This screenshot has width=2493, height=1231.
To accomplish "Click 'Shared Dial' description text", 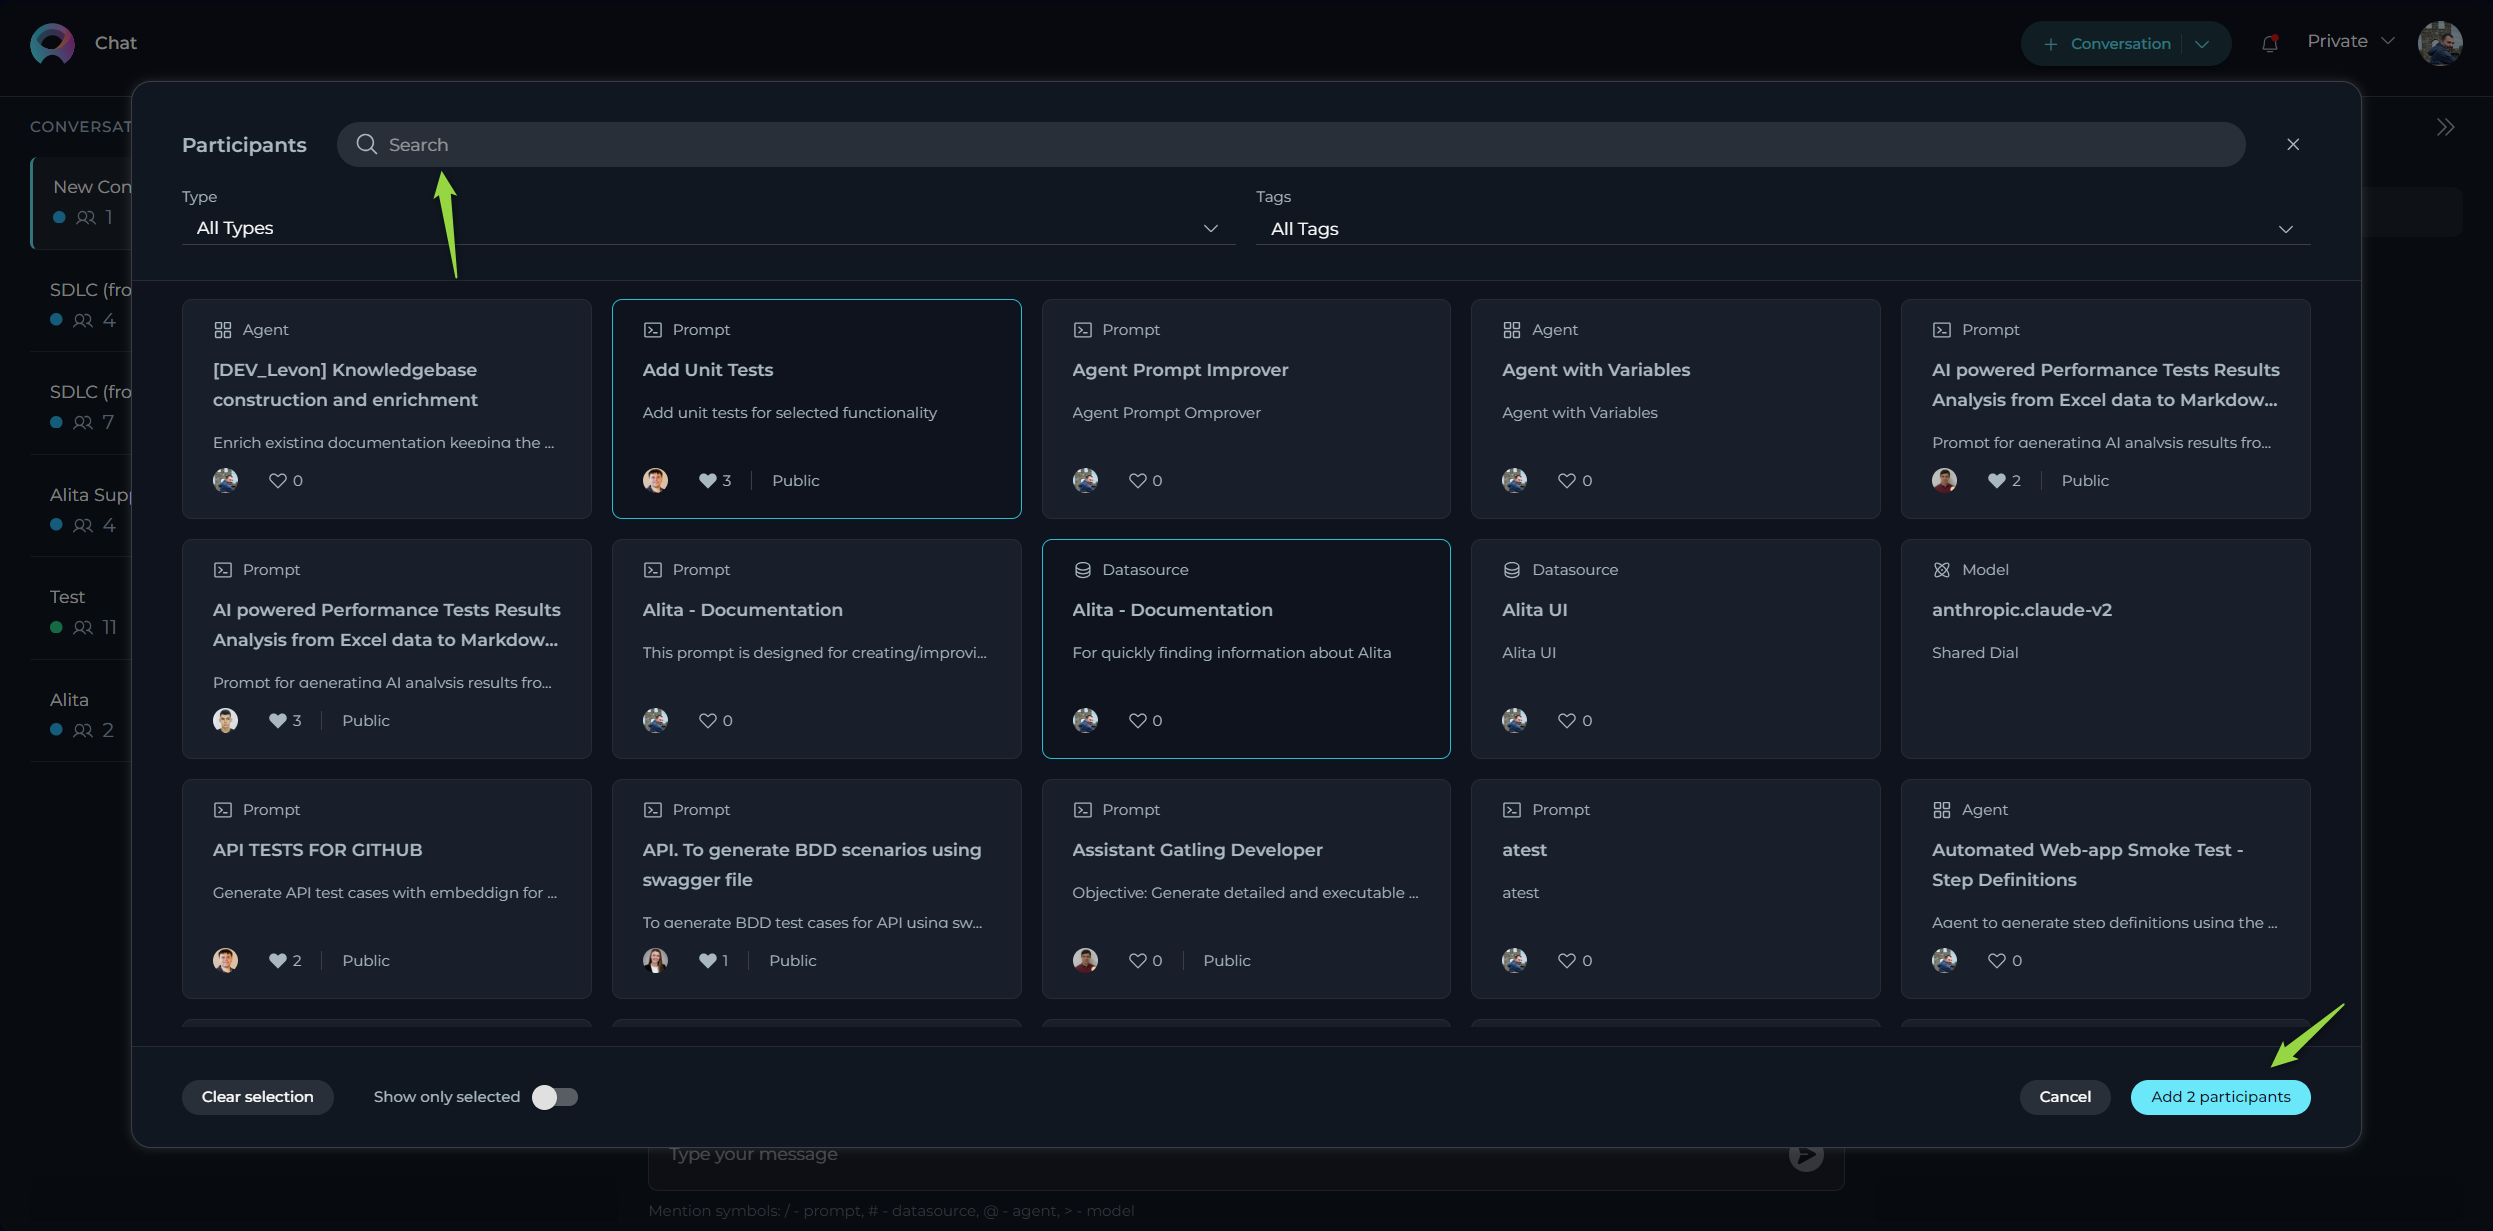I will click(x=1975, y=652).
